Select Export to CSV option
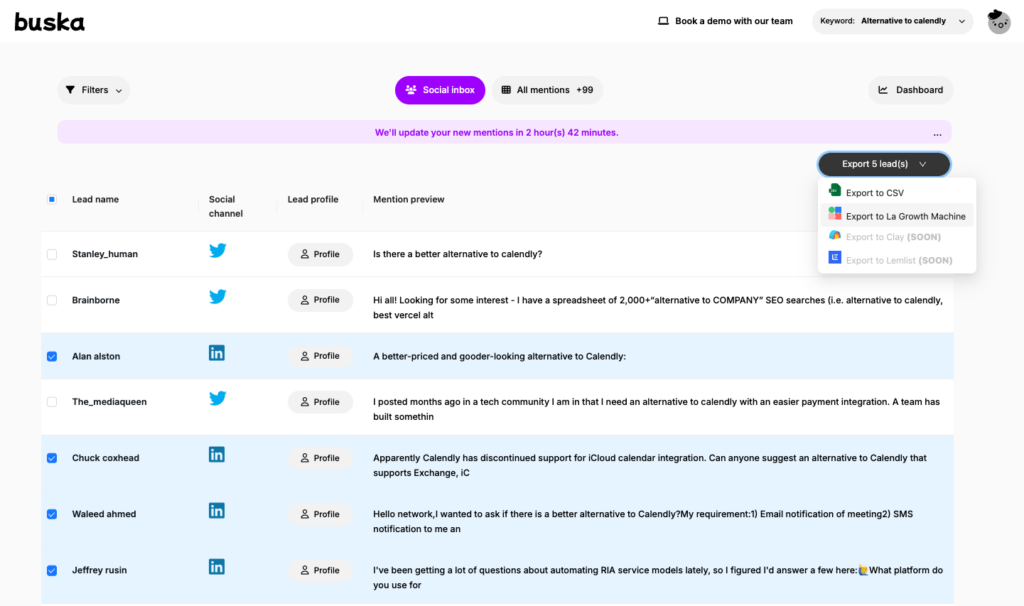 897,193
